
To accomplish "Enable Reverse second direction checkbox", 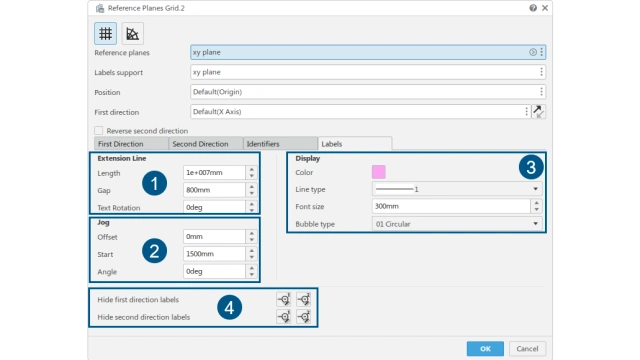I will pos(98,131).
